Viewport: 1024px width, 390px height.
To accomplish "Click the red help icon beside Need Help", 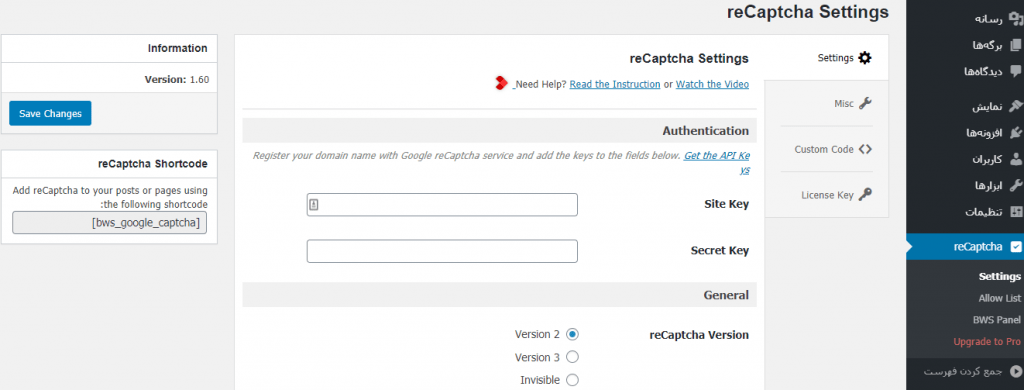I will (x=502, y=84).
